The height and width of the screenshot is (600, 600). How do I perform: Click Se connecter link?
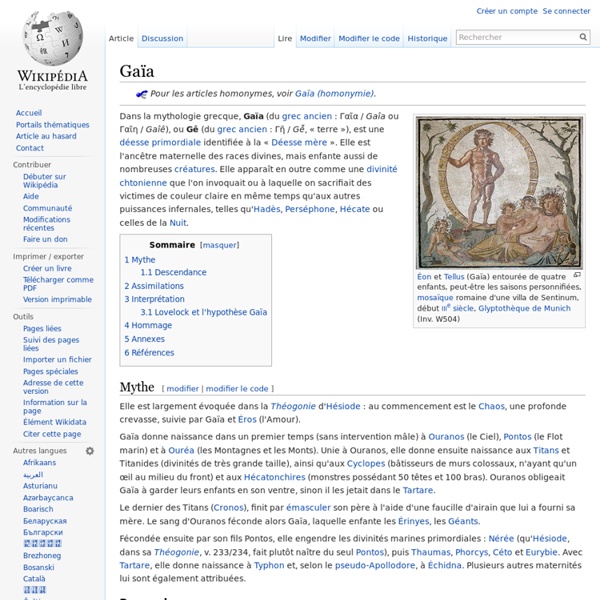566,11
